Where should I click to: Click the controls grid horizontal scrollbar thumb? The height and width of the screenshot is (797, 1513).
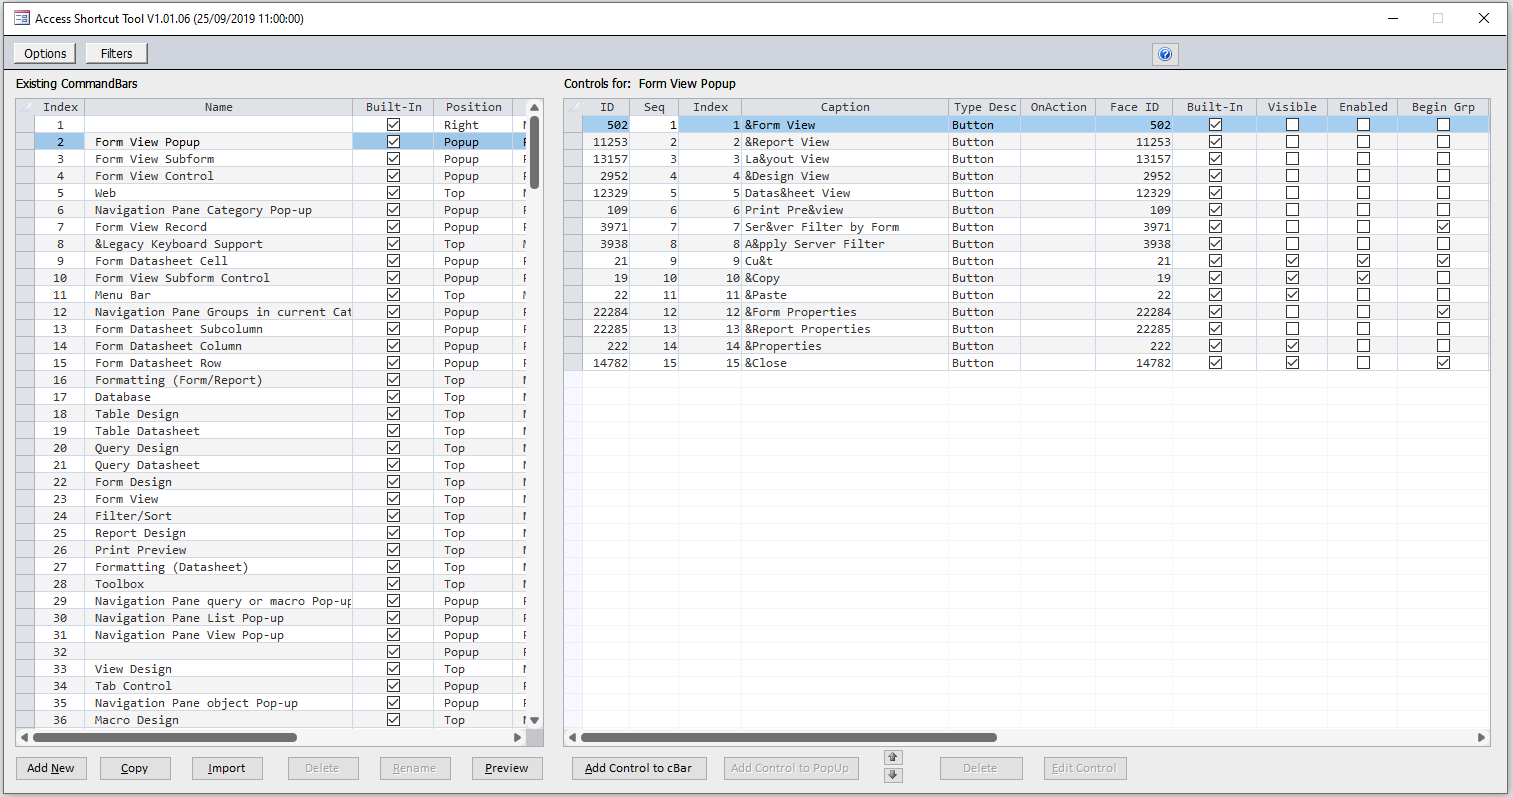click(x=789, y=738)
